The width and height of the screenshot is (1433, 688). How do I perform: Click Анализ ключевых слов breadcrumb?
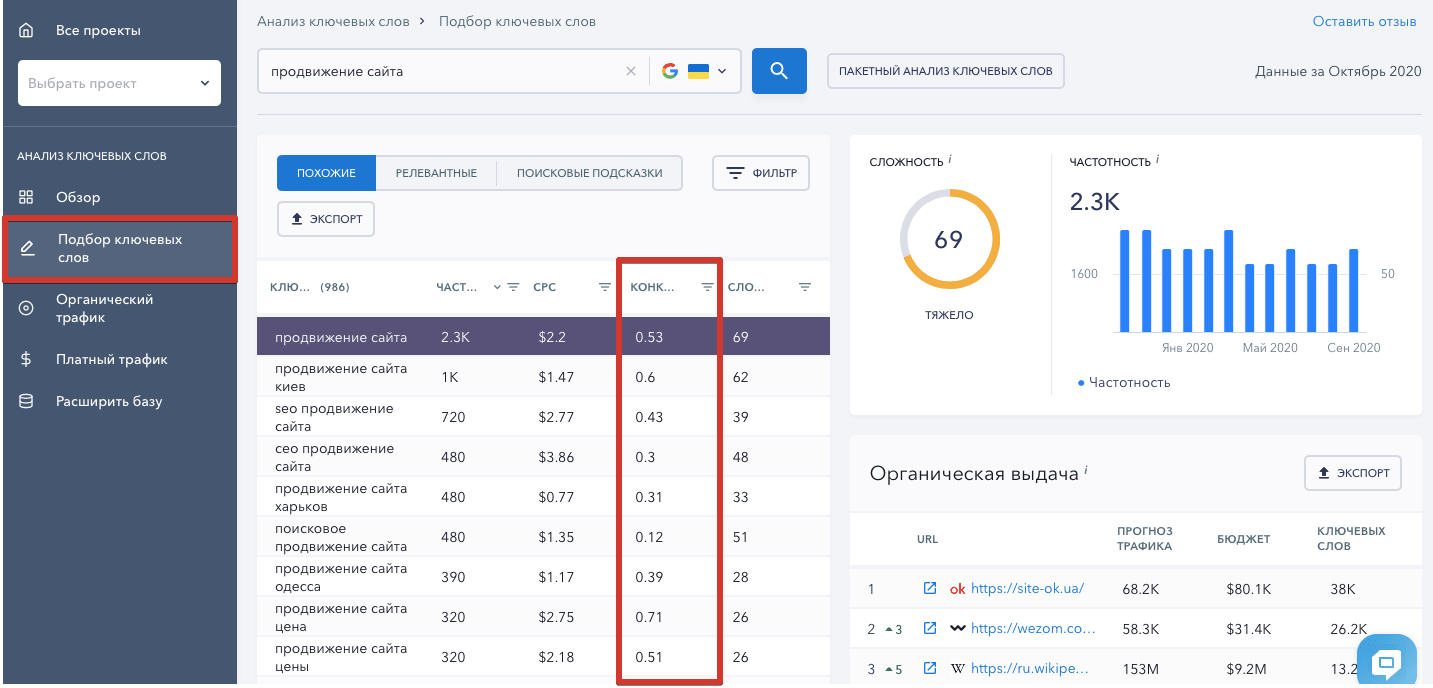point(332,21)
